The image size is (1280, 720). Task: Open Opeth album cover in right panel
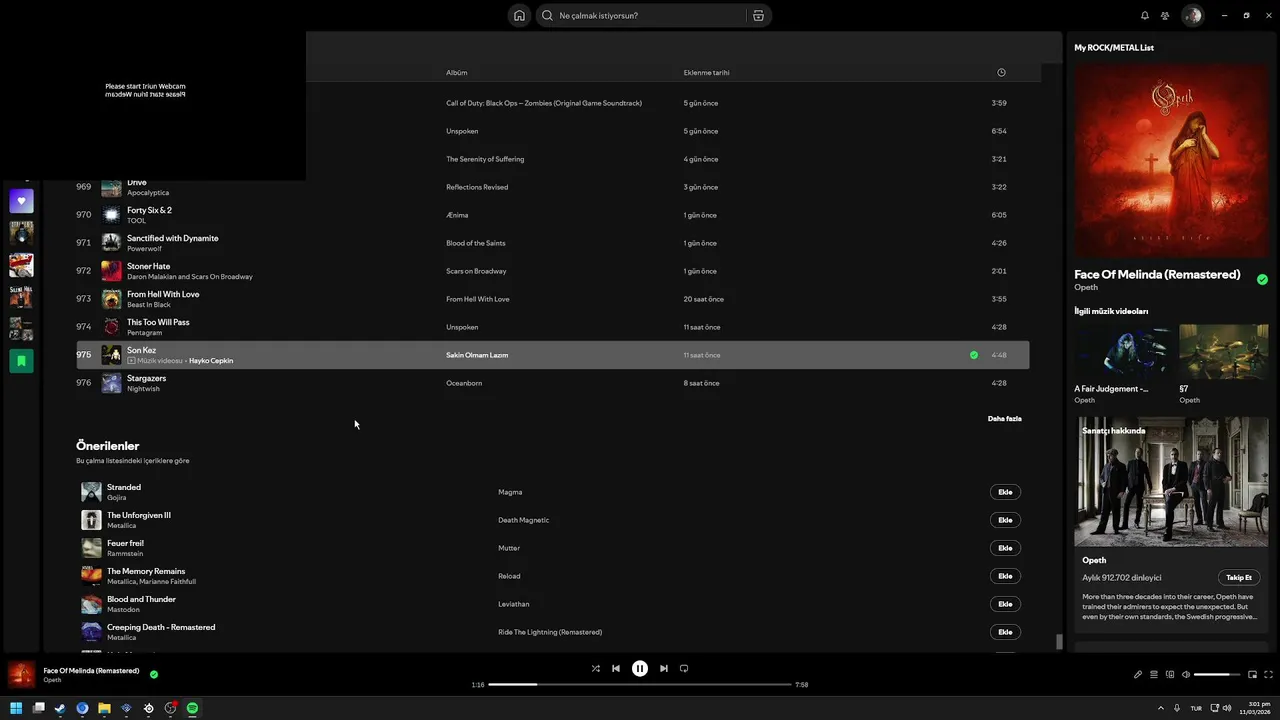pos(1171,161)
